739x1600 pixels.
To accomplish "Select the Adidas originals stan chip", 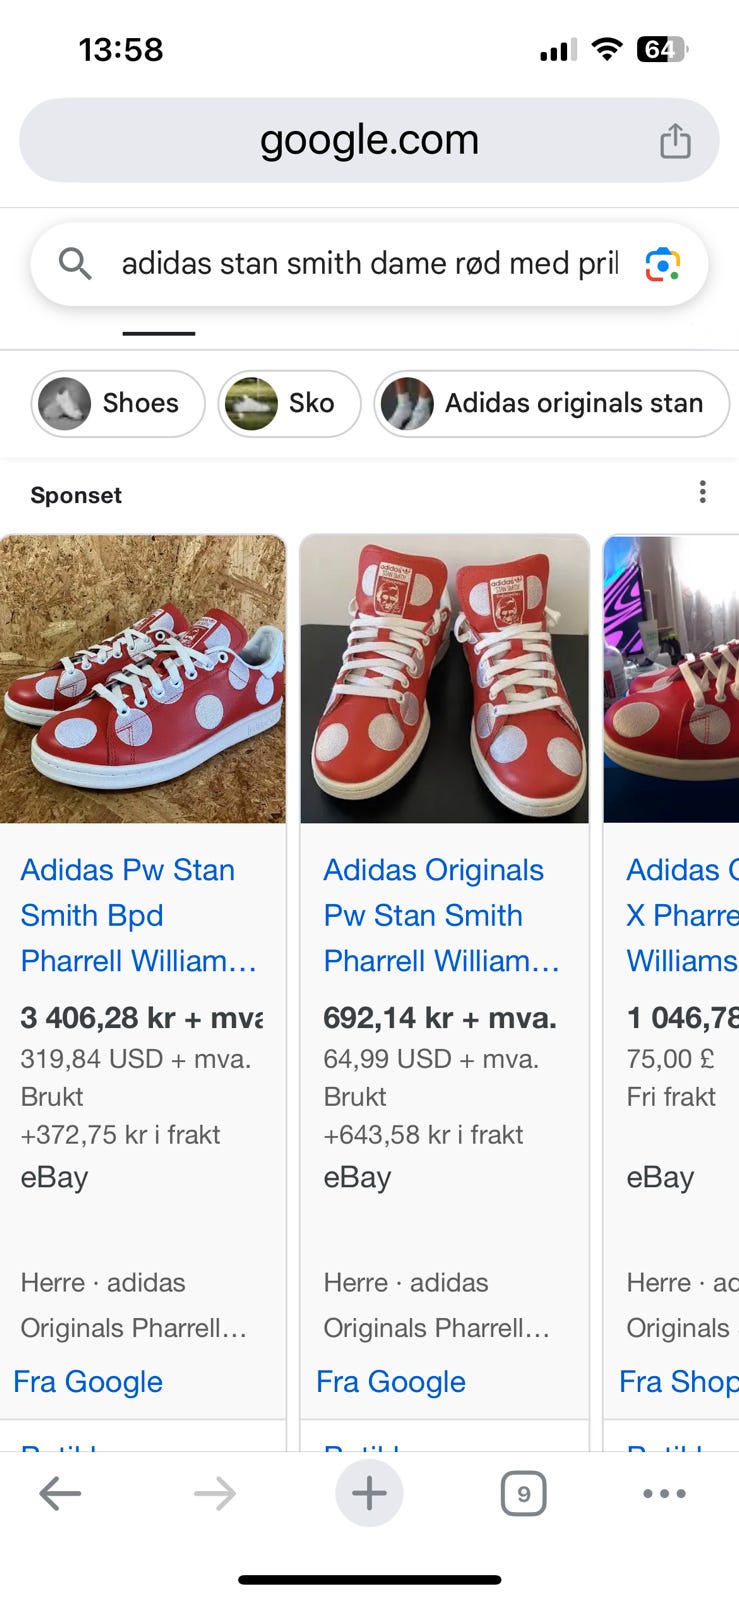I will (x=552, y=404).
